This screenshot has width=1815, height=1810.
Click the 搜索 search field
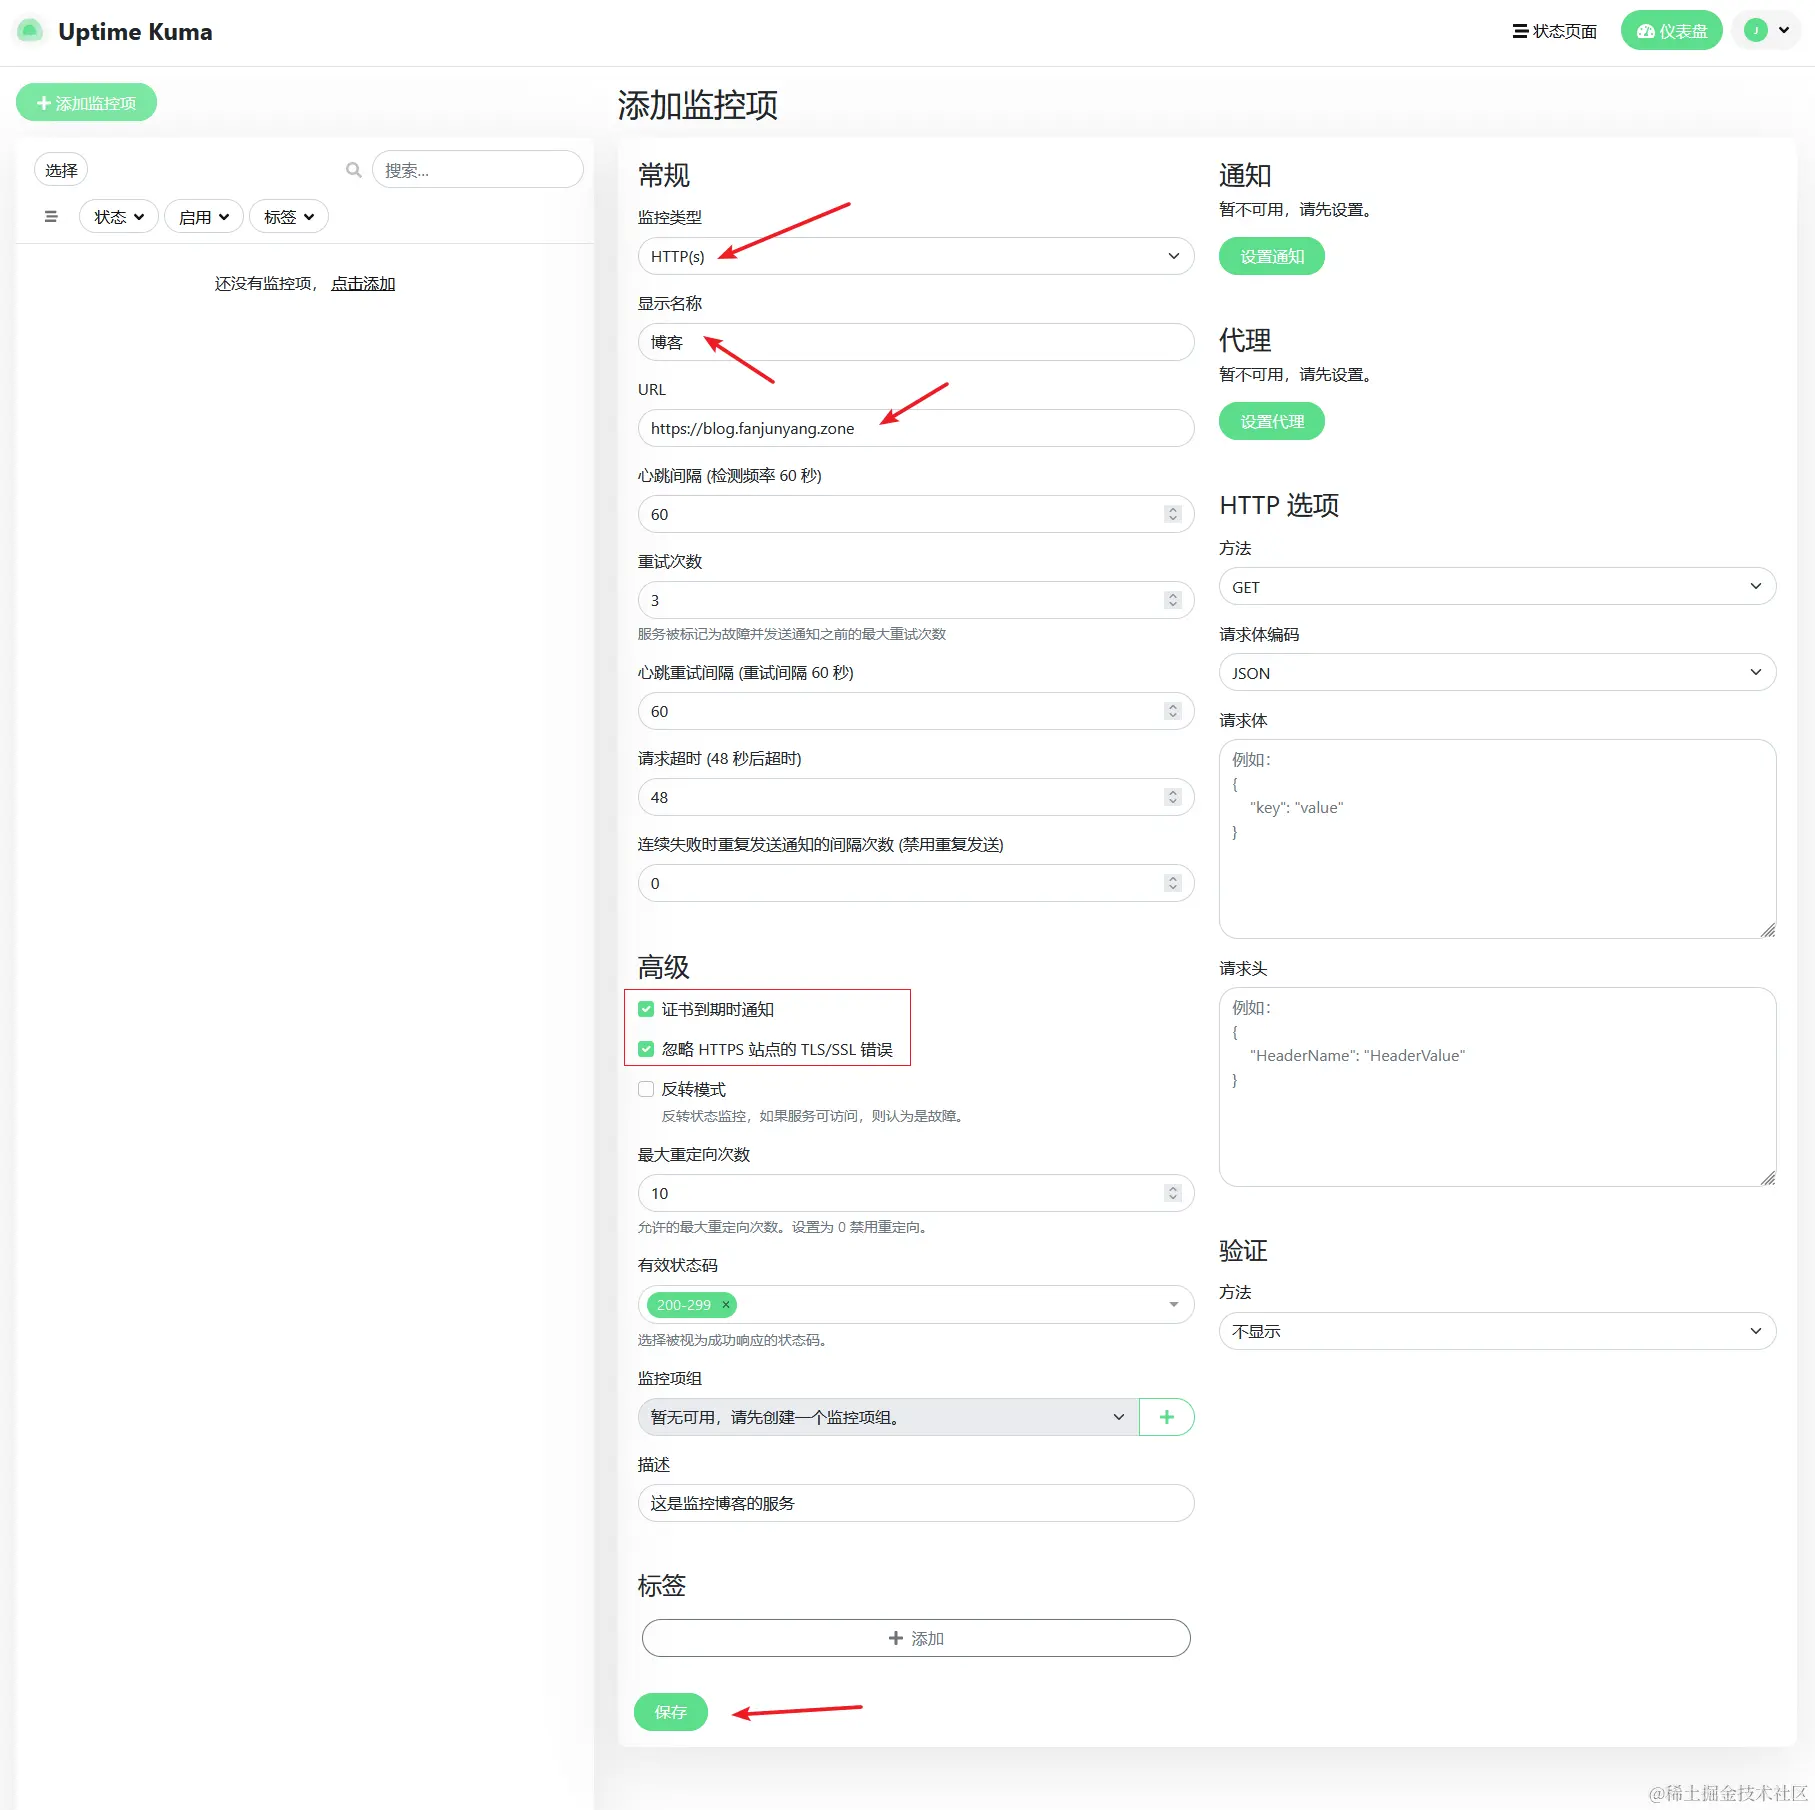click(477, 170)
